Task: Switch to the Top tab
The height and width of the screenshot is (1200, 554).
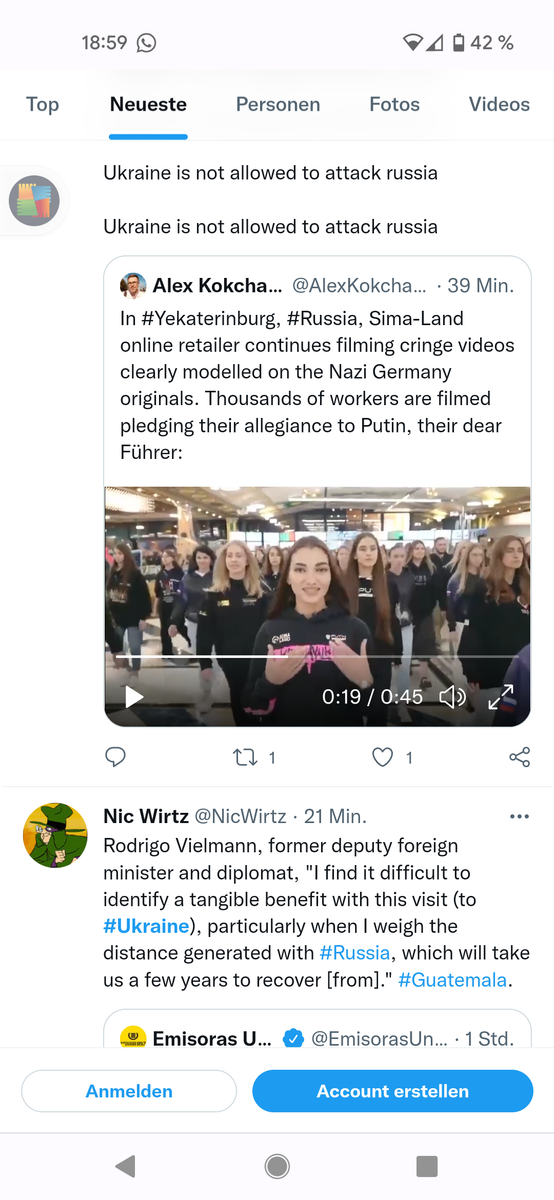Action: [x=42, y=104]
